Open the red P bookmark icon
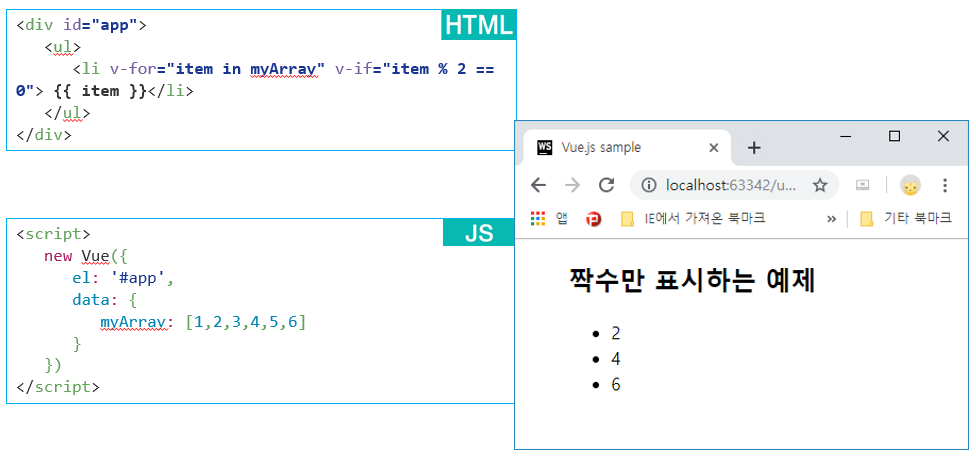 594,219
